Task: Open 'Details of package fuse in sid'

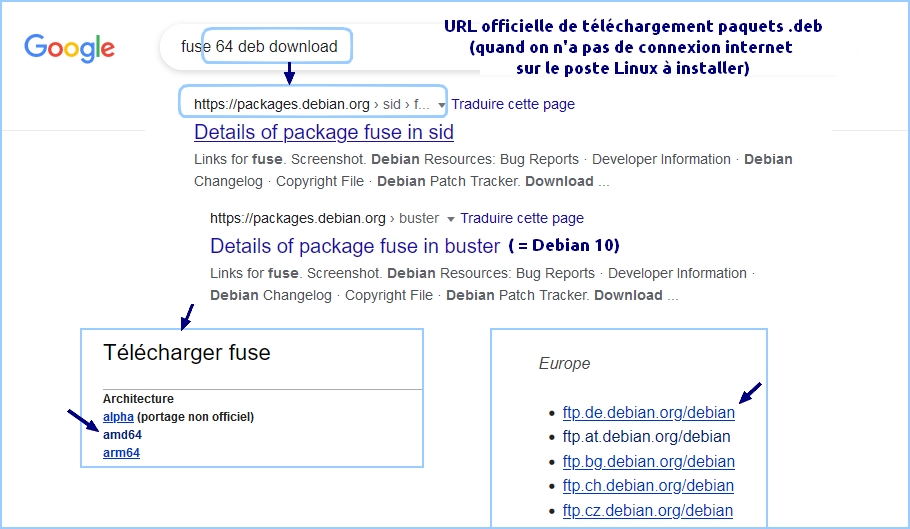Action: (323, 132)
